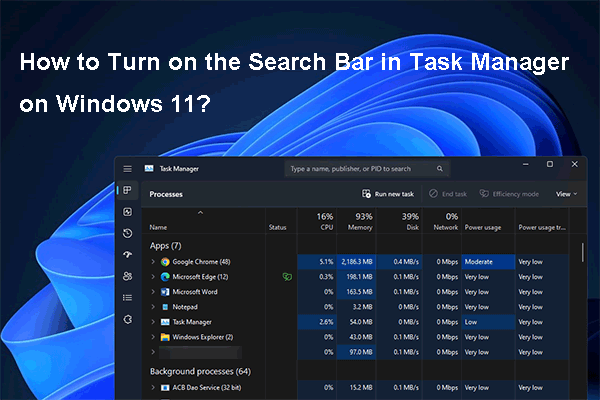Click the Google Chrome app icon
Viewport: 600px width, 400px height.
pos(165,262)
